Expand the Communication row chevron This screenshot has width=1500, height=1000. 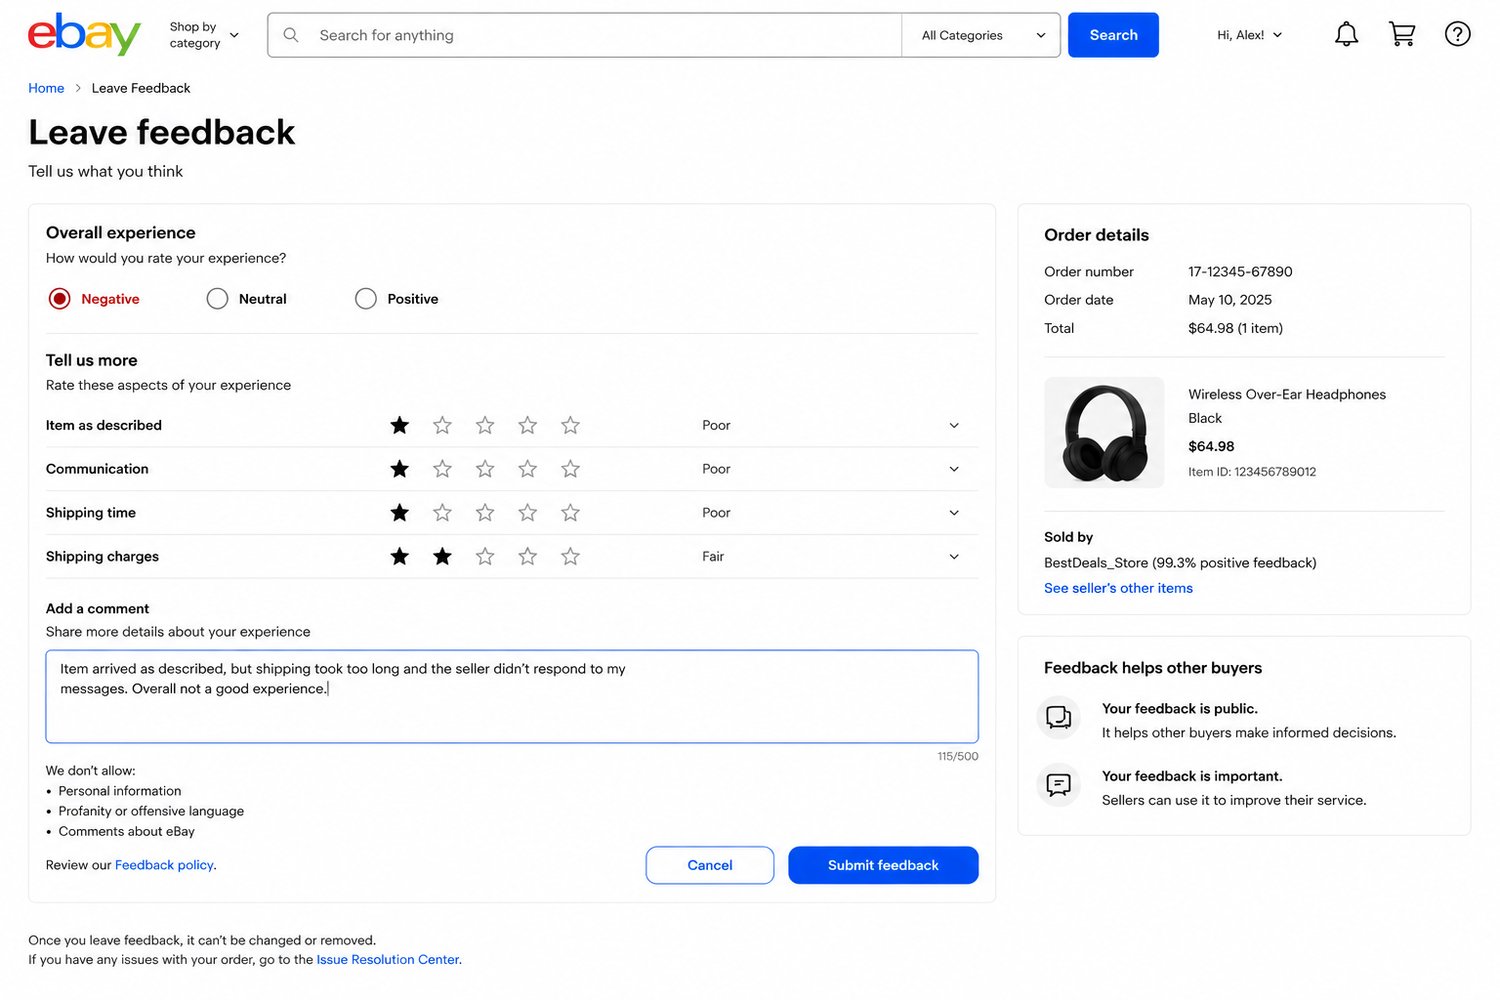(x=954, y=469)
